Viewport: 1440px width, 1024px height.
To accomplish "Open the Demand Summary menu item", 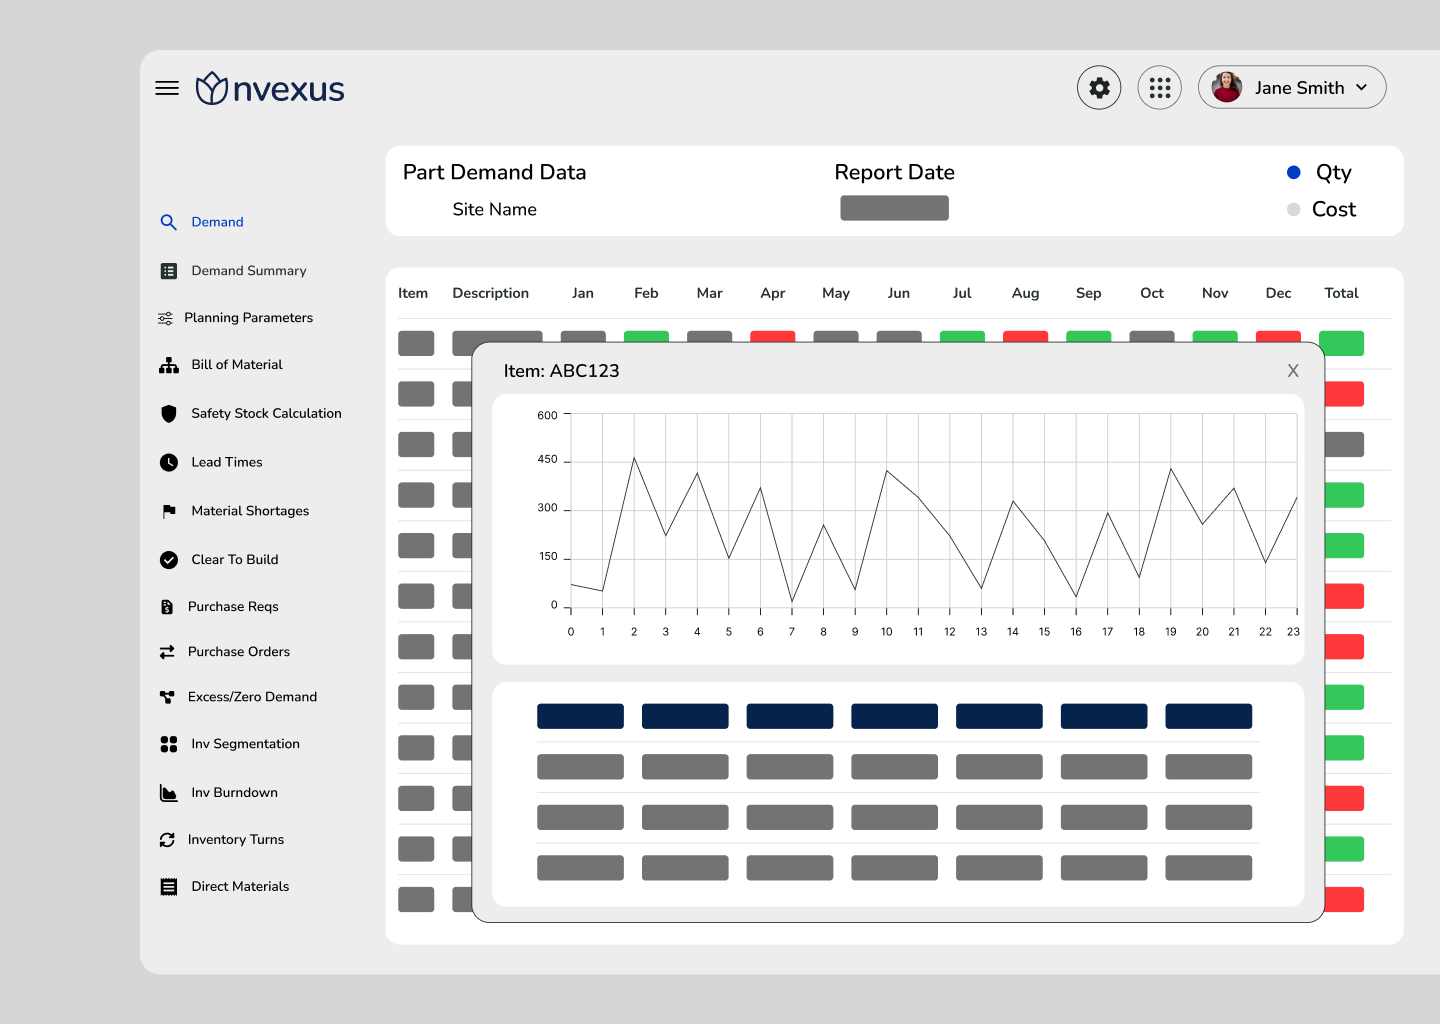I will click(x=249, y=271).
